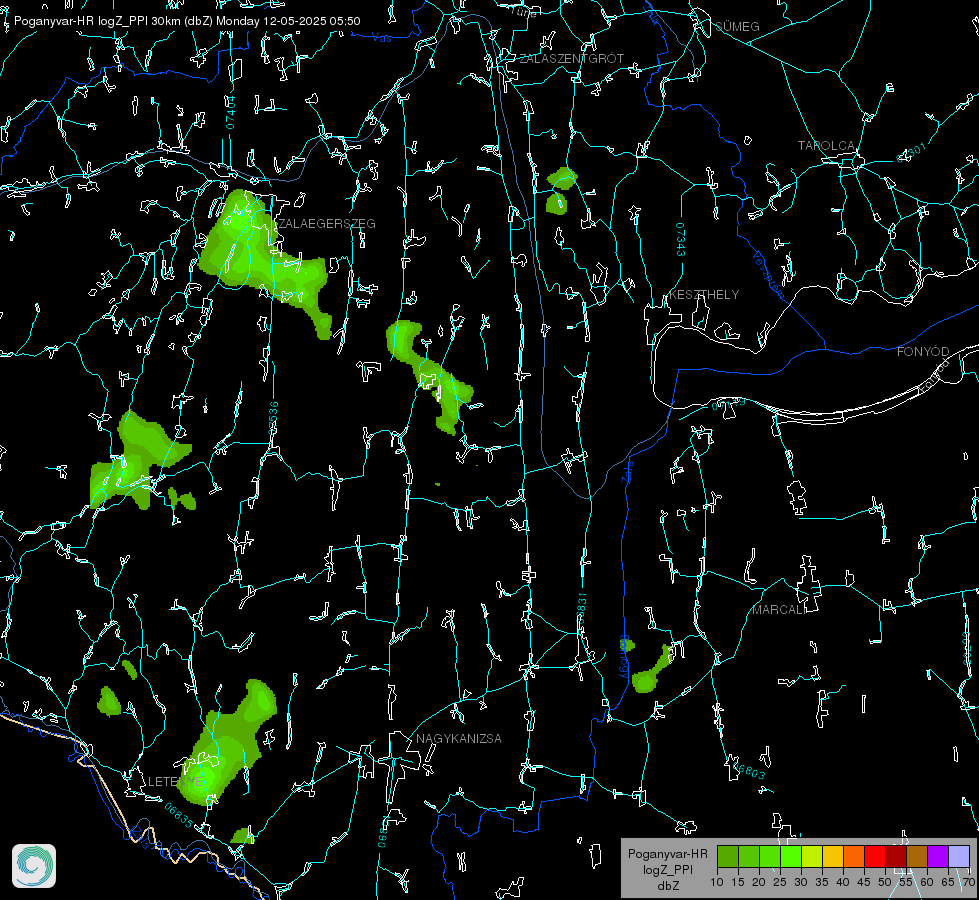Viewport: 979px width, 900px height.
Task: Click the radar title text with date 12-05-2025
Action: [187, 21]
